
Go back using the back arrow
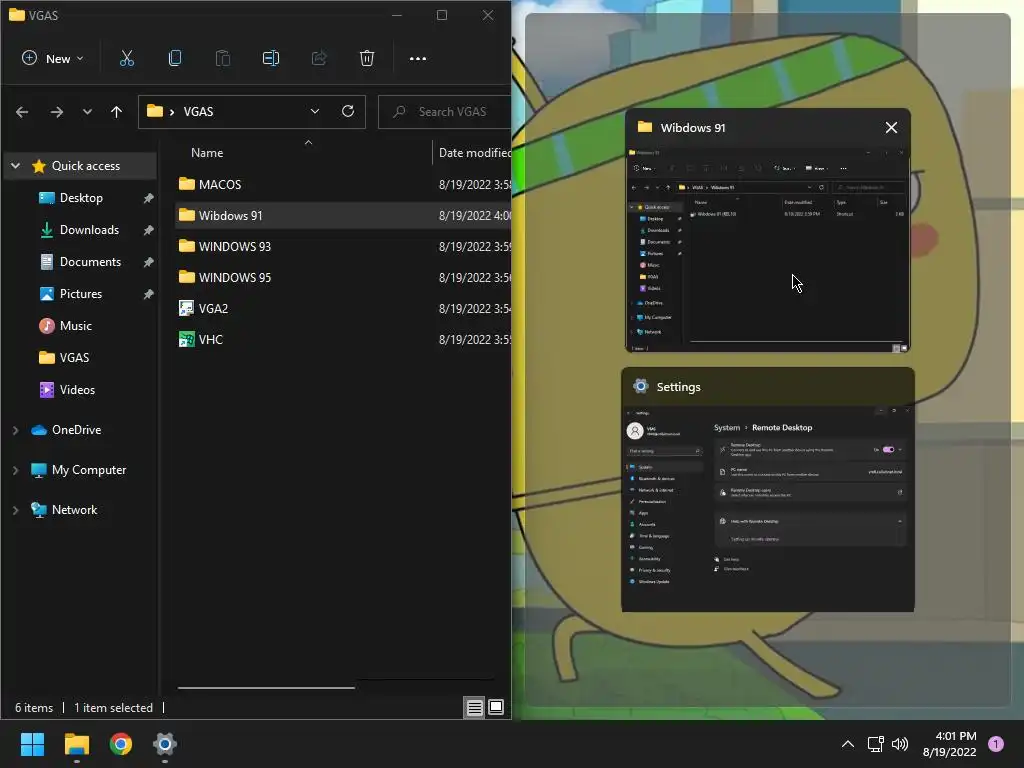click(x=22, y=112)
